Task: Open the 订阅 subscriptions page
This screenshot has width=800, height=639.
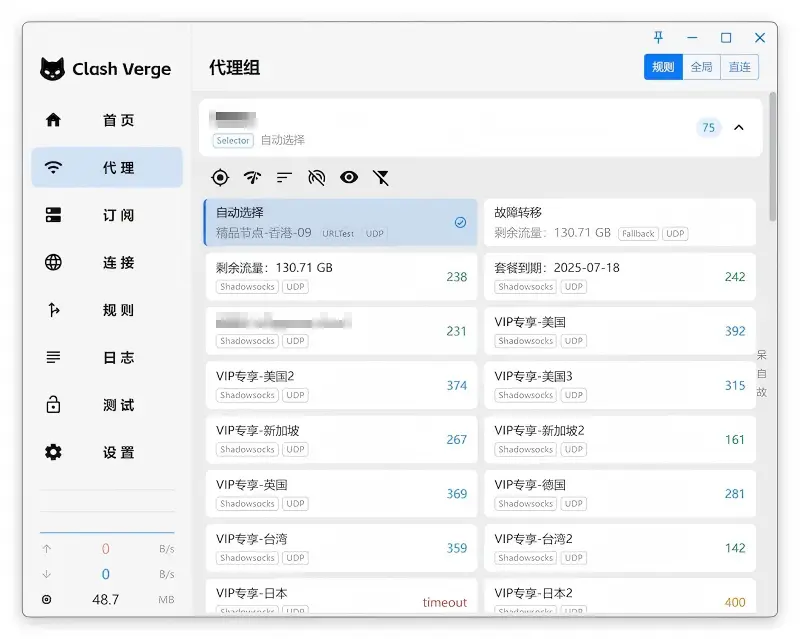Action: (107, 215)
